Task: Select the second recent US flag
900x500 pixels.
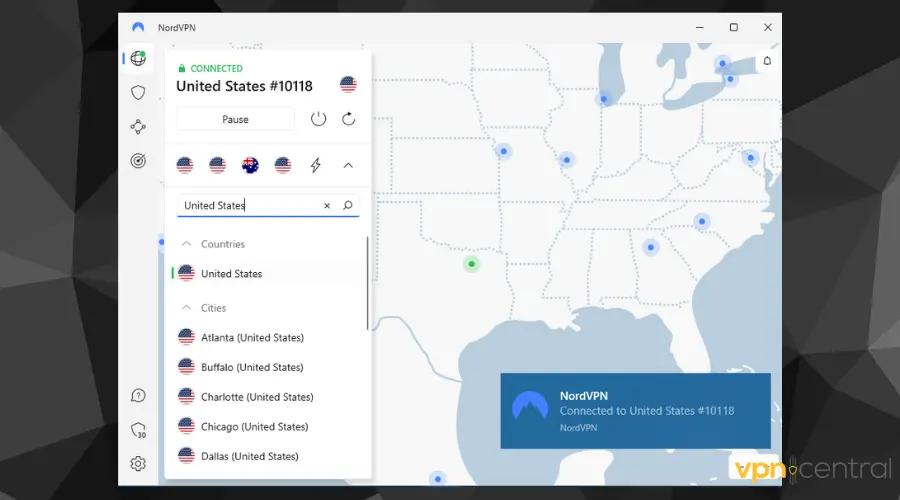Action: pyautogui.click(x=218, y=165)
